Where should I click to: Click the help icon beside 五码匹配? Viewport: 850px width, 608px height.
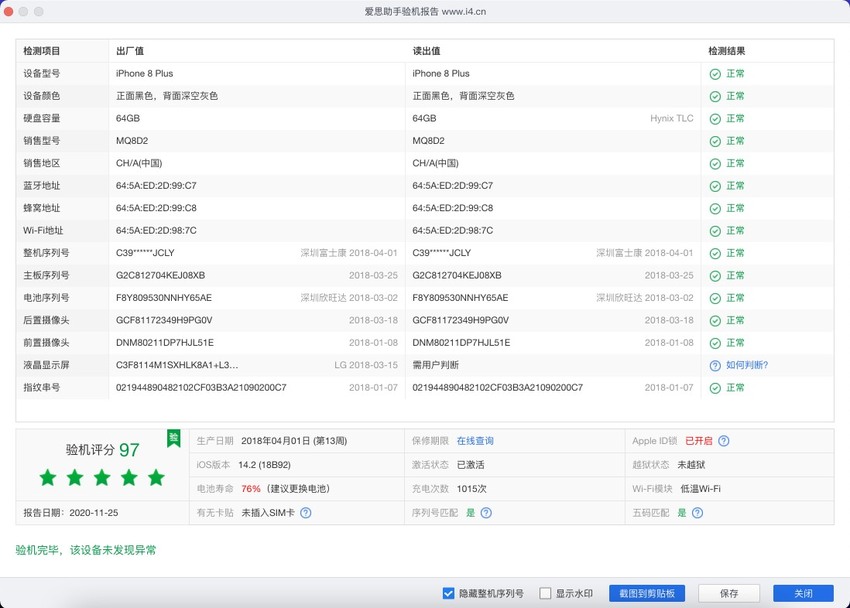(698, 513)
